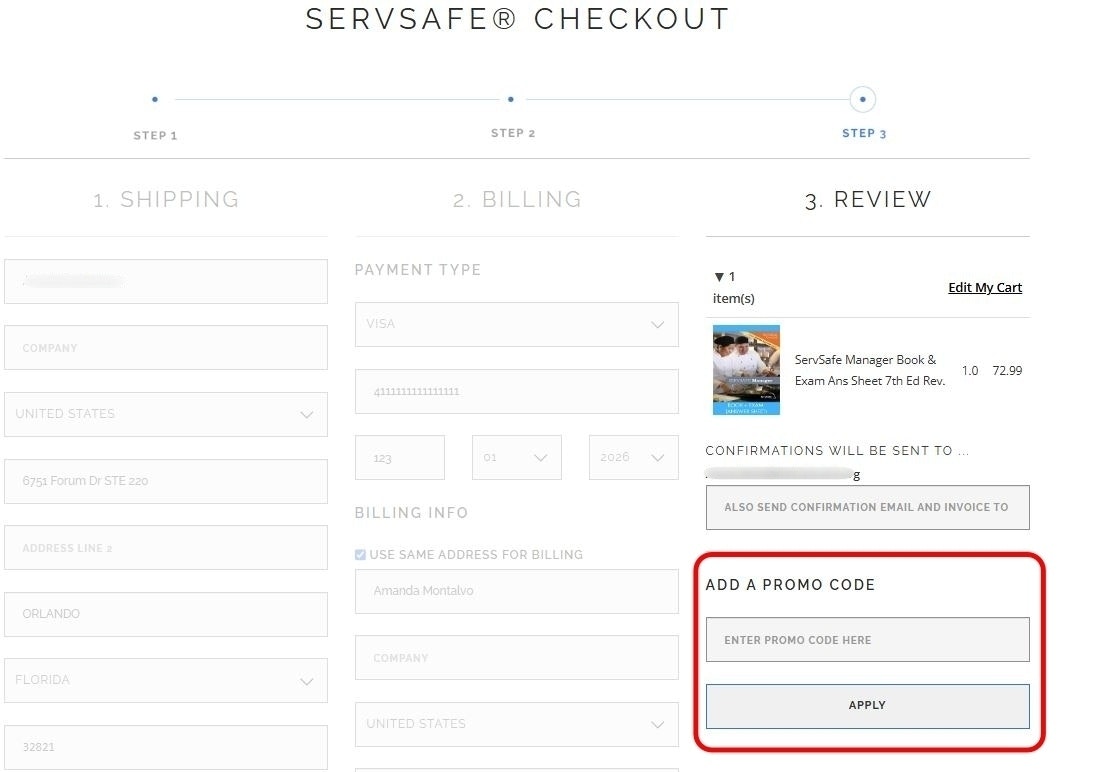Click the credit card number field
Image resolution: width=1105 pixels, height=772 pixels.
[x=516, y=391]
